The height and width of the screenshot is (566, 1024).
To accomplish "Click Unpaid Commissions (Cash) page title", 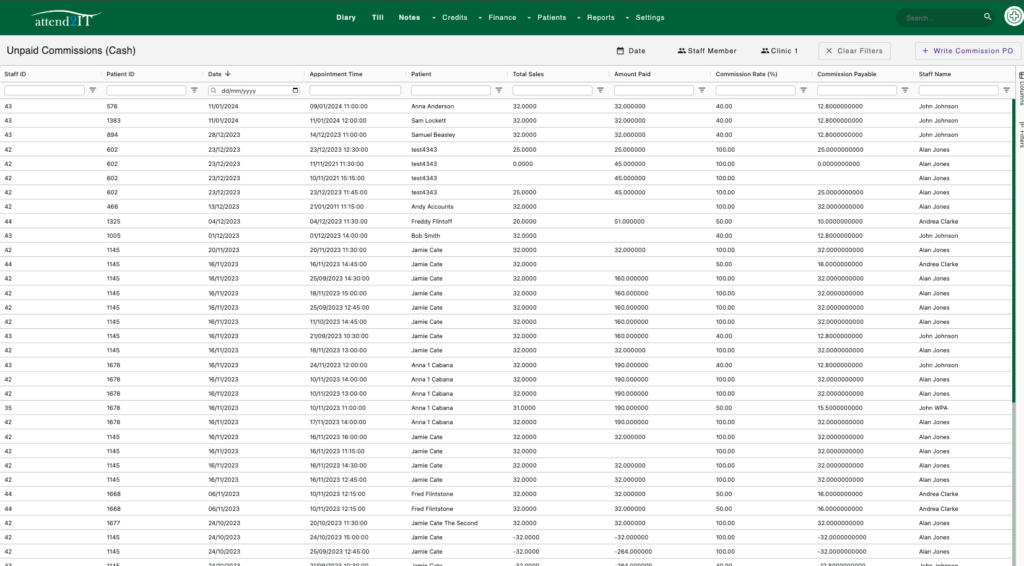I will pyautogui.click(x=71, y=50).
